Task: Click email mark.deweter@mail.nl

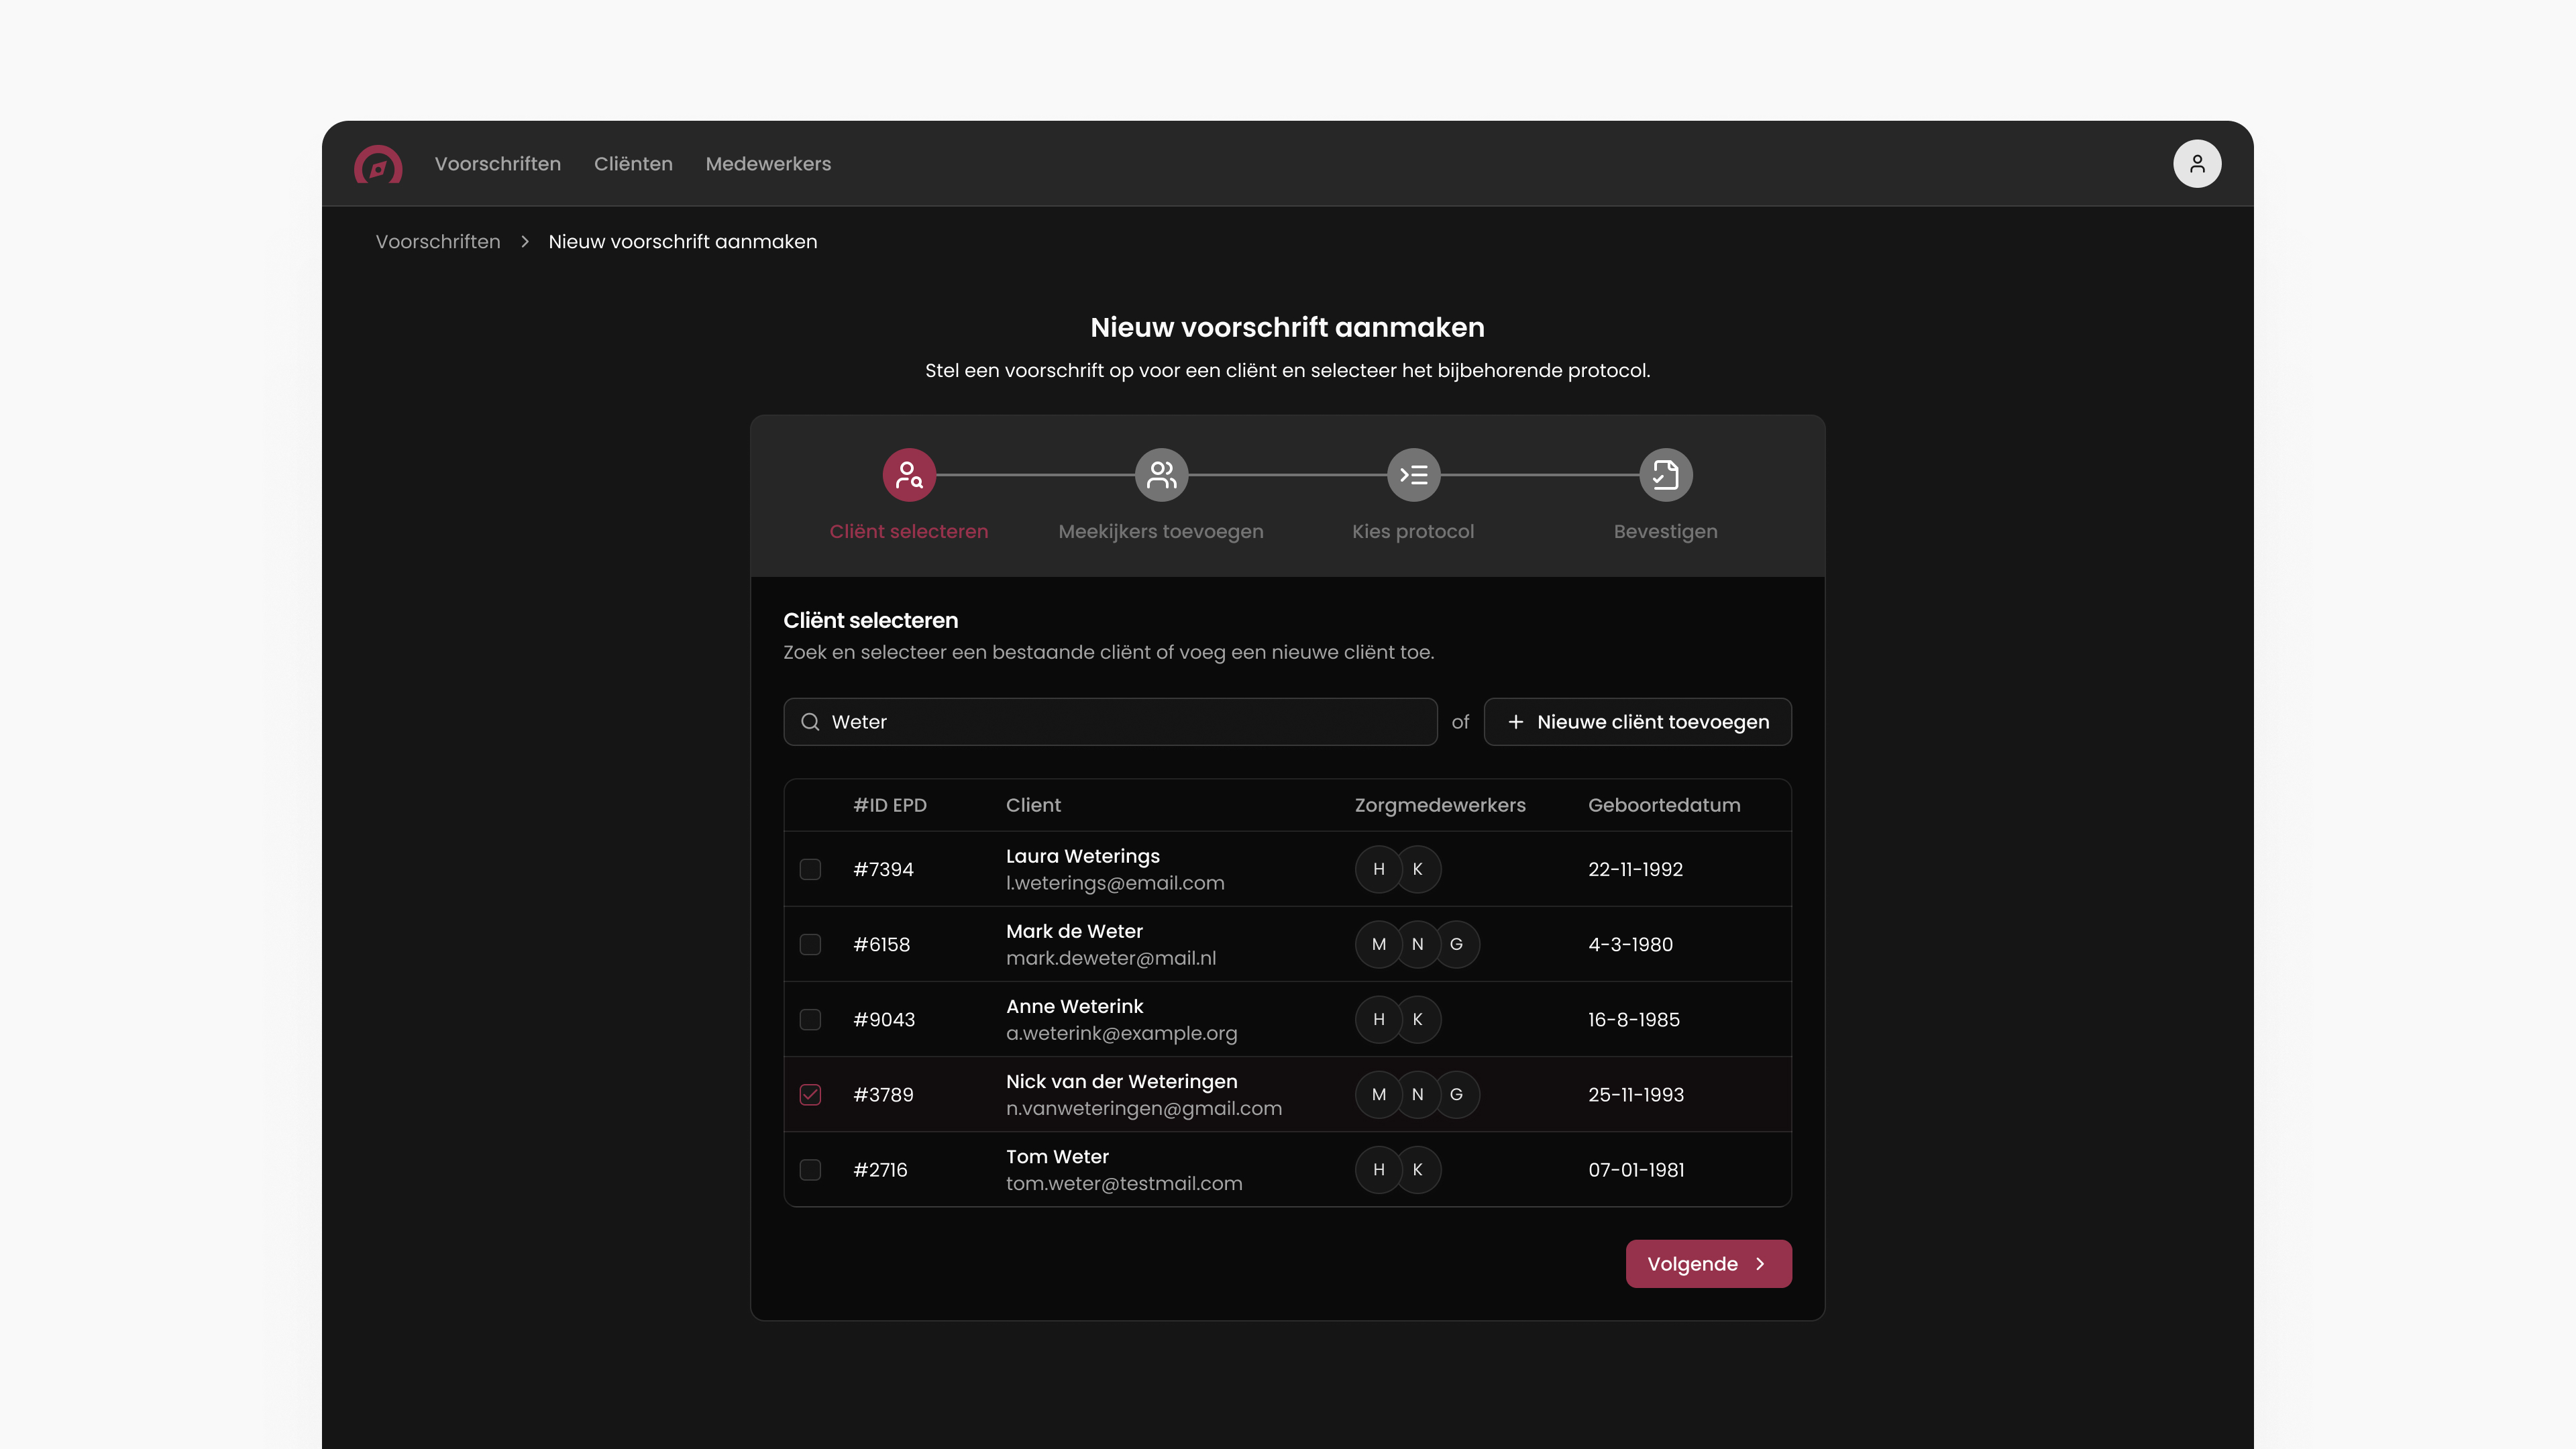Action: pos(1111,958)
